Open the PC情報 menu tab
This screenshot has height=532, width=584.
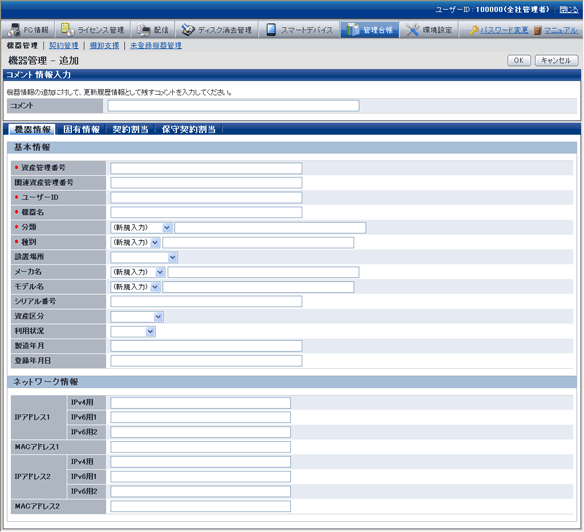pyautogui.click(x=28, y=30)
